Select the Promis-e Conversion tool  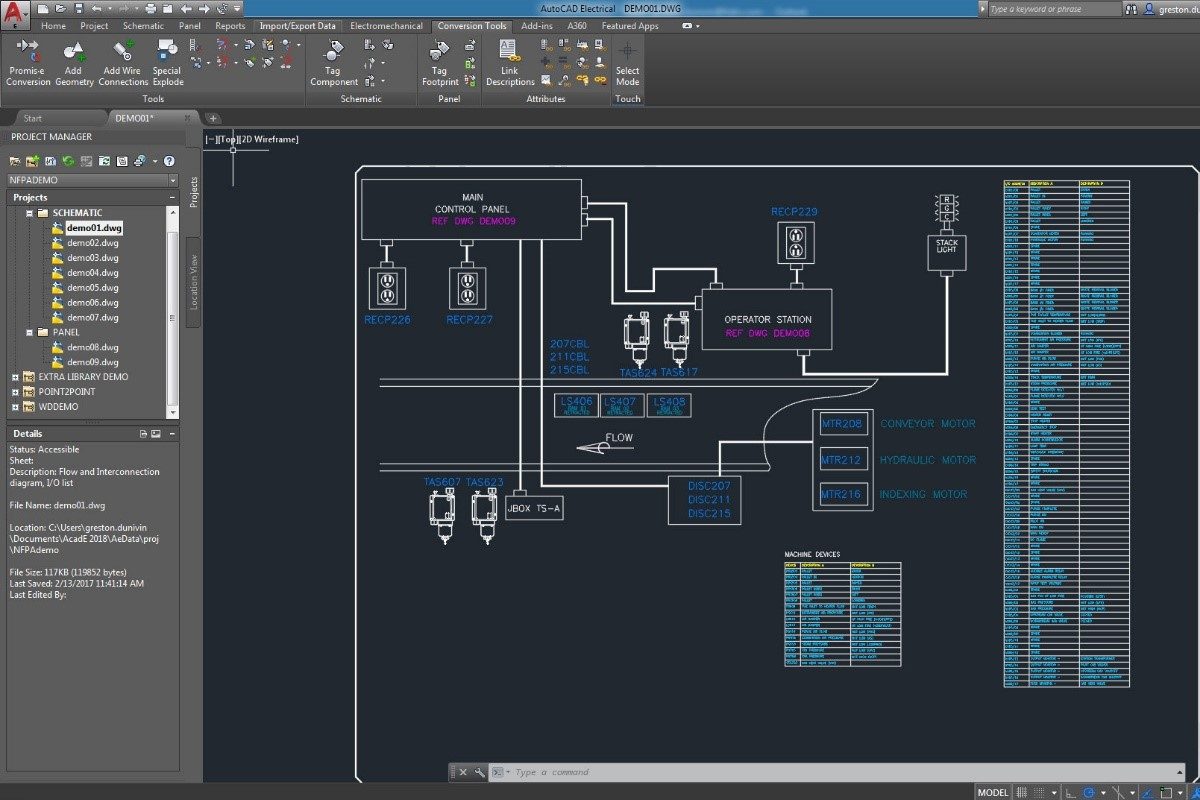tap(27, 60)
